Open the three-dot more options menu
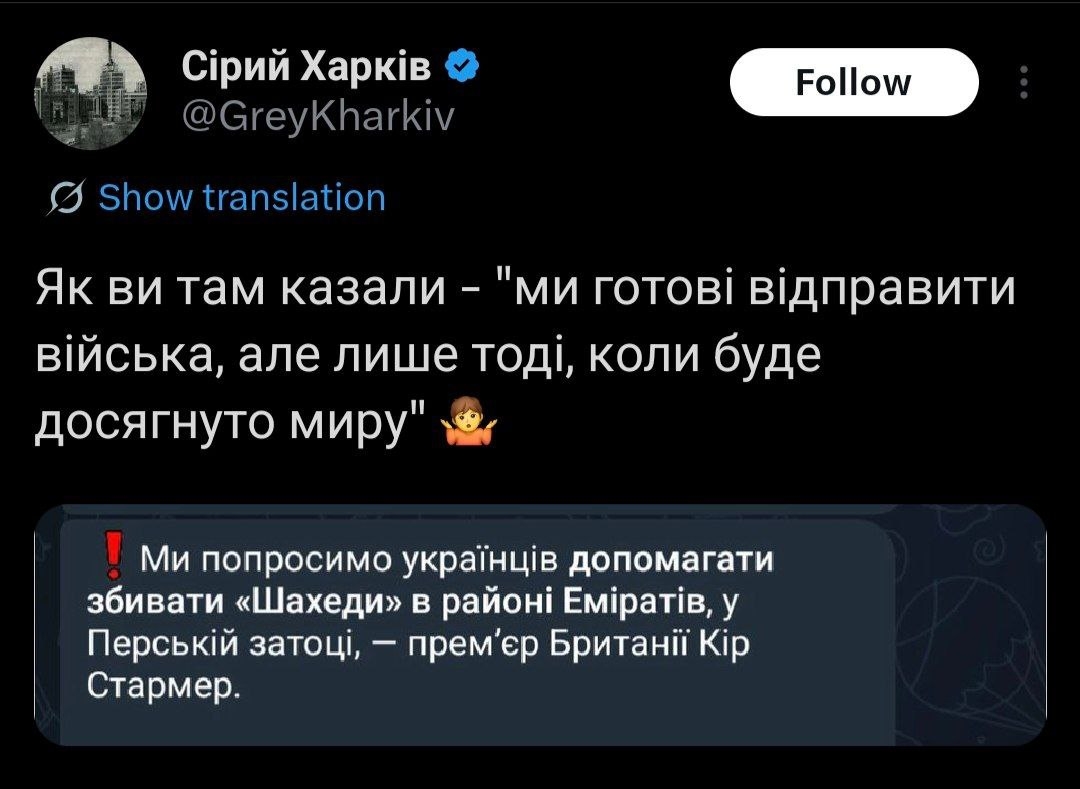Screen dimensions: 1080x789 pos(1022,83)
